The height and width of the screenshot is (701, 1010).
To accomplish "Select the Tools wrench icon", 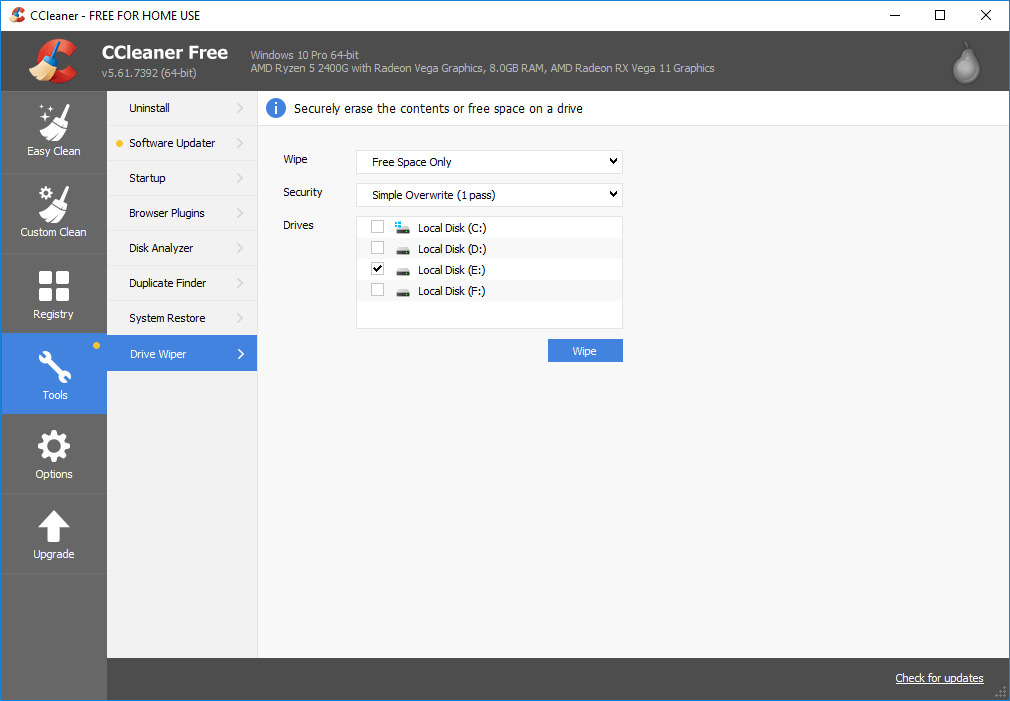I will [x=53, y=366].
